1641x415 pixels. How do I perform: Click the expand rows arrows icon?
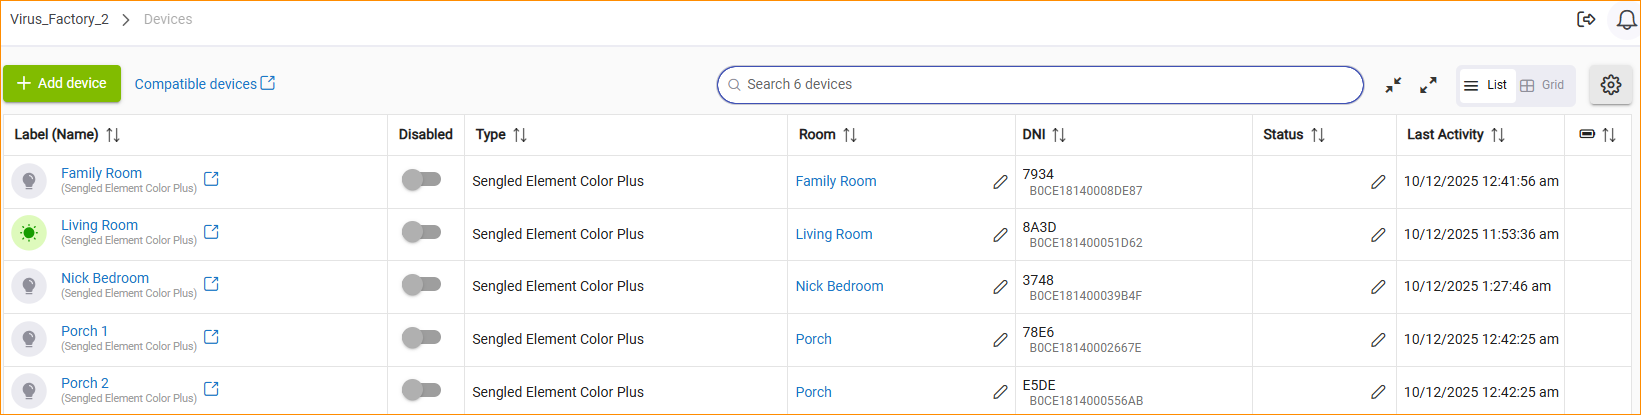[x=1428, y=85]
